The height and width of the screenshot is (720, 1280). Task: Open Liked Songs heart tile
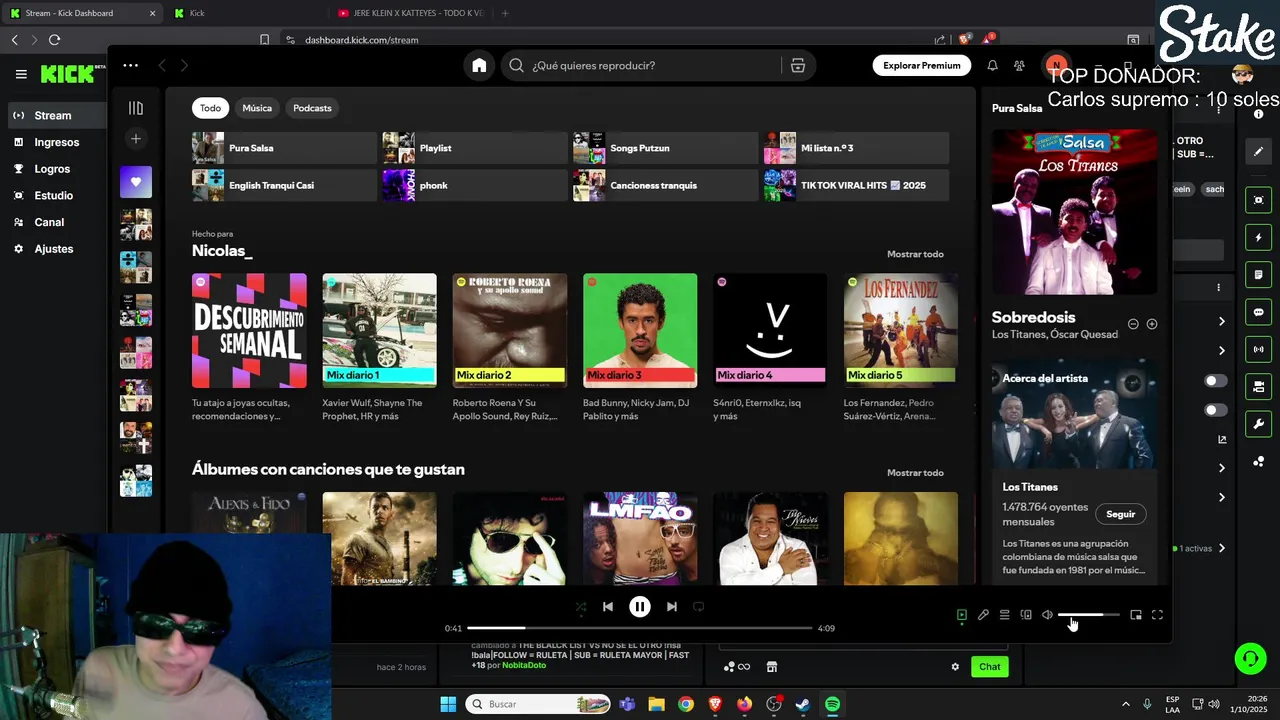click(x=136, y=182)
